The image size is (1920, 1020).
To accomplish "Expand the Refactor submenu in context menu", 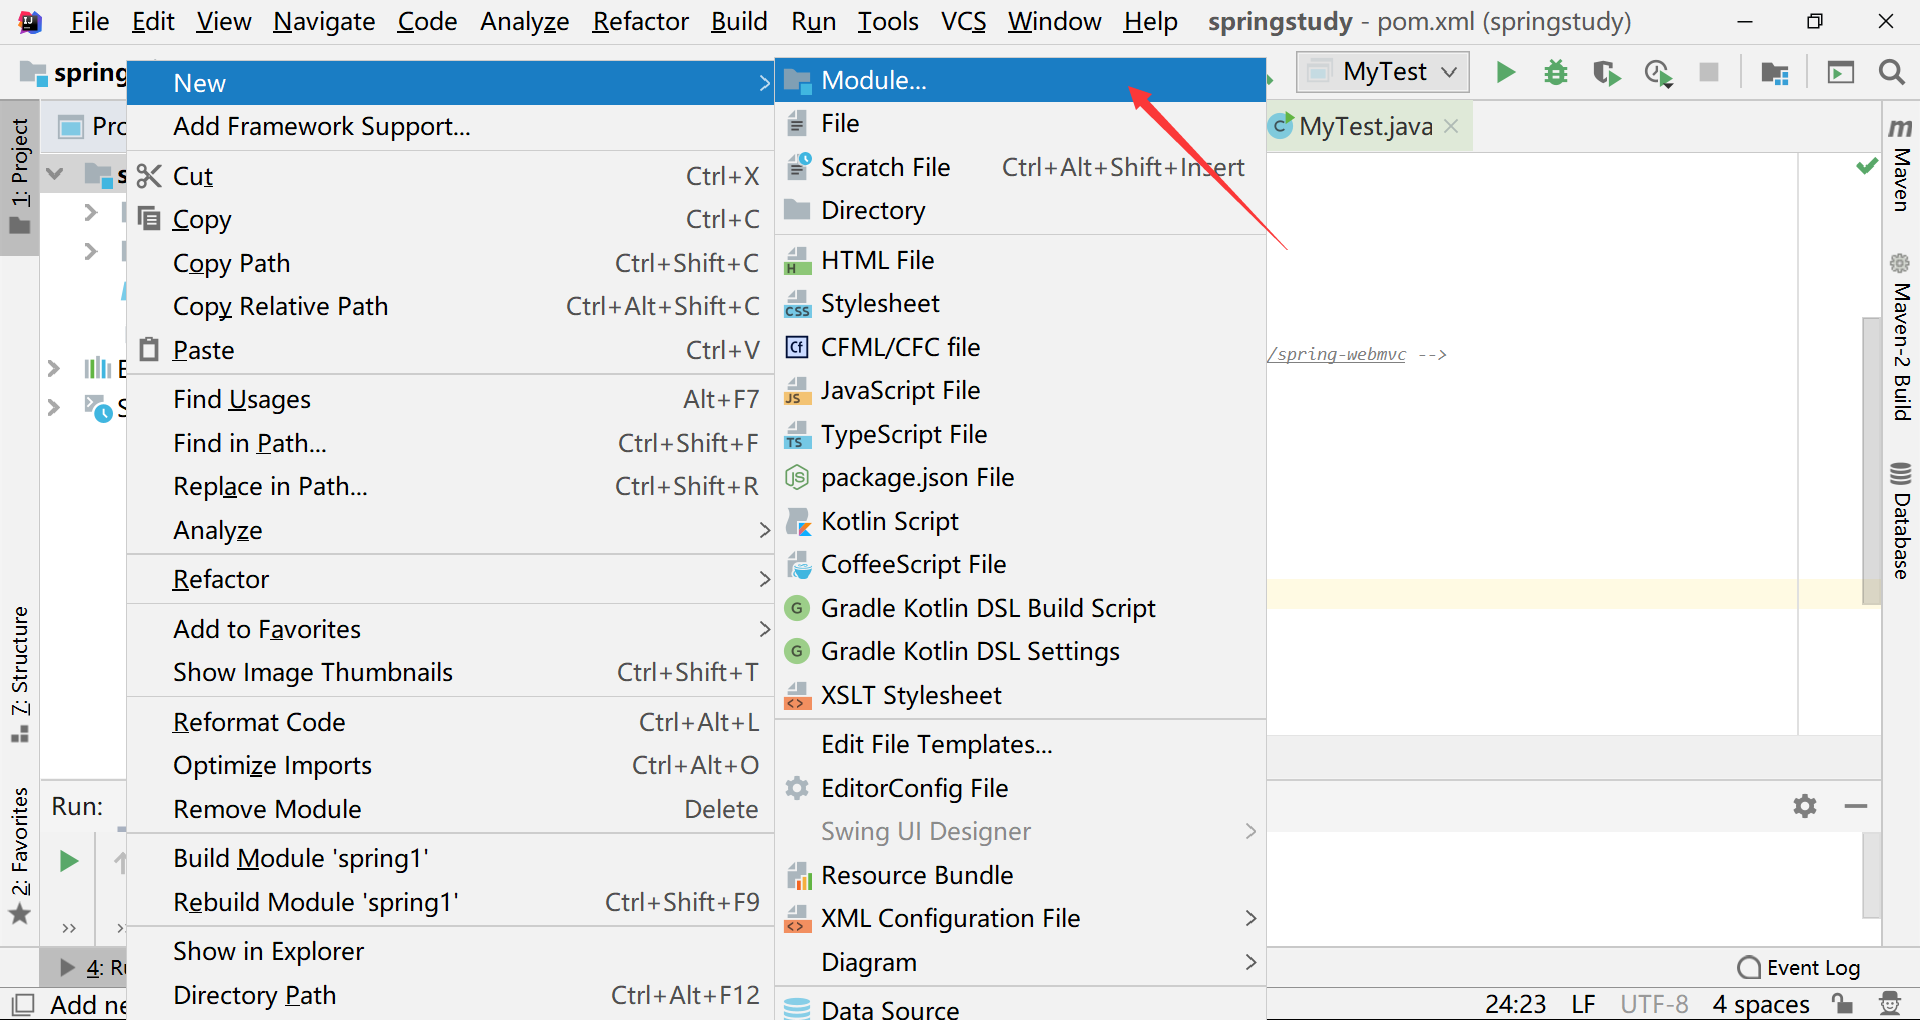I will pos(450,579).
